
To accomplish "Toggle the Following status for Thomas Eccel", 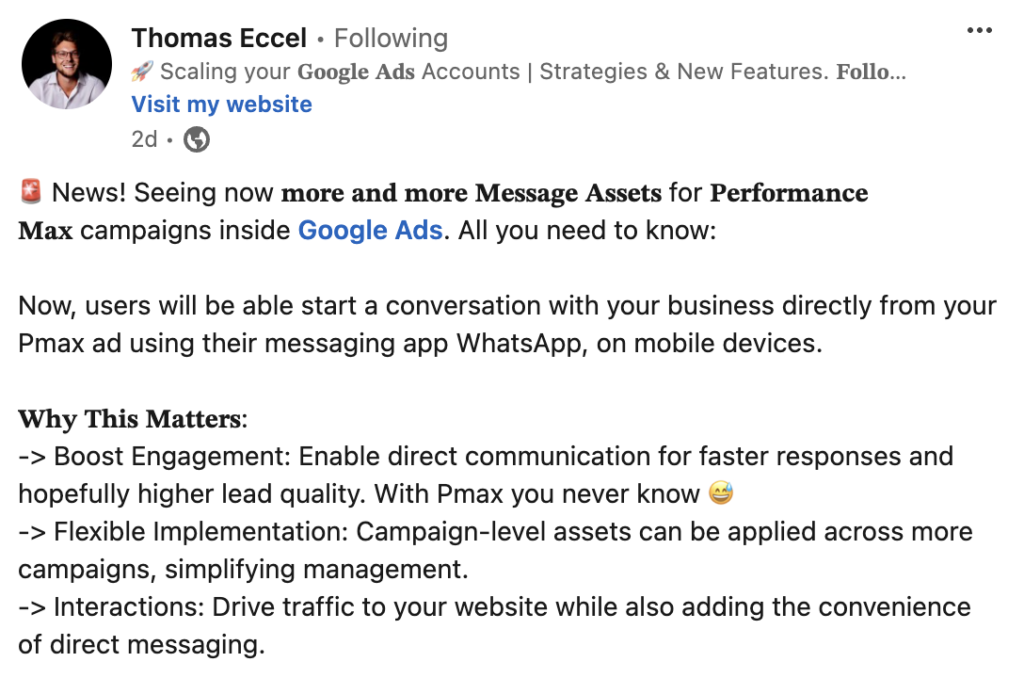I will click(391, 38).
